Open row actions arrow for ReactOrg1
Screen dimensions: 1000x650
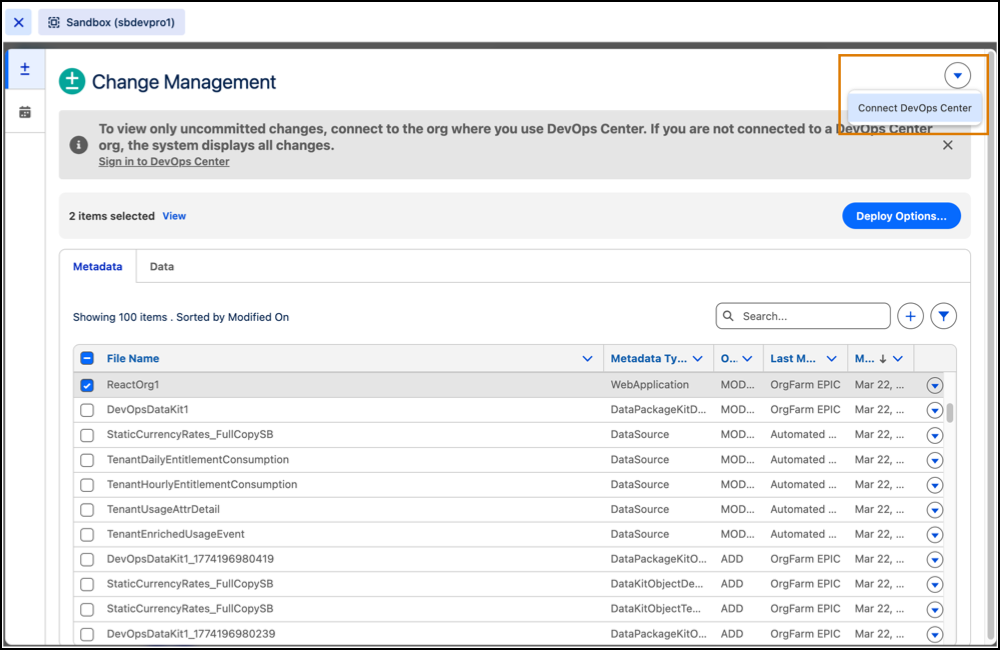(x=934, y=385)
